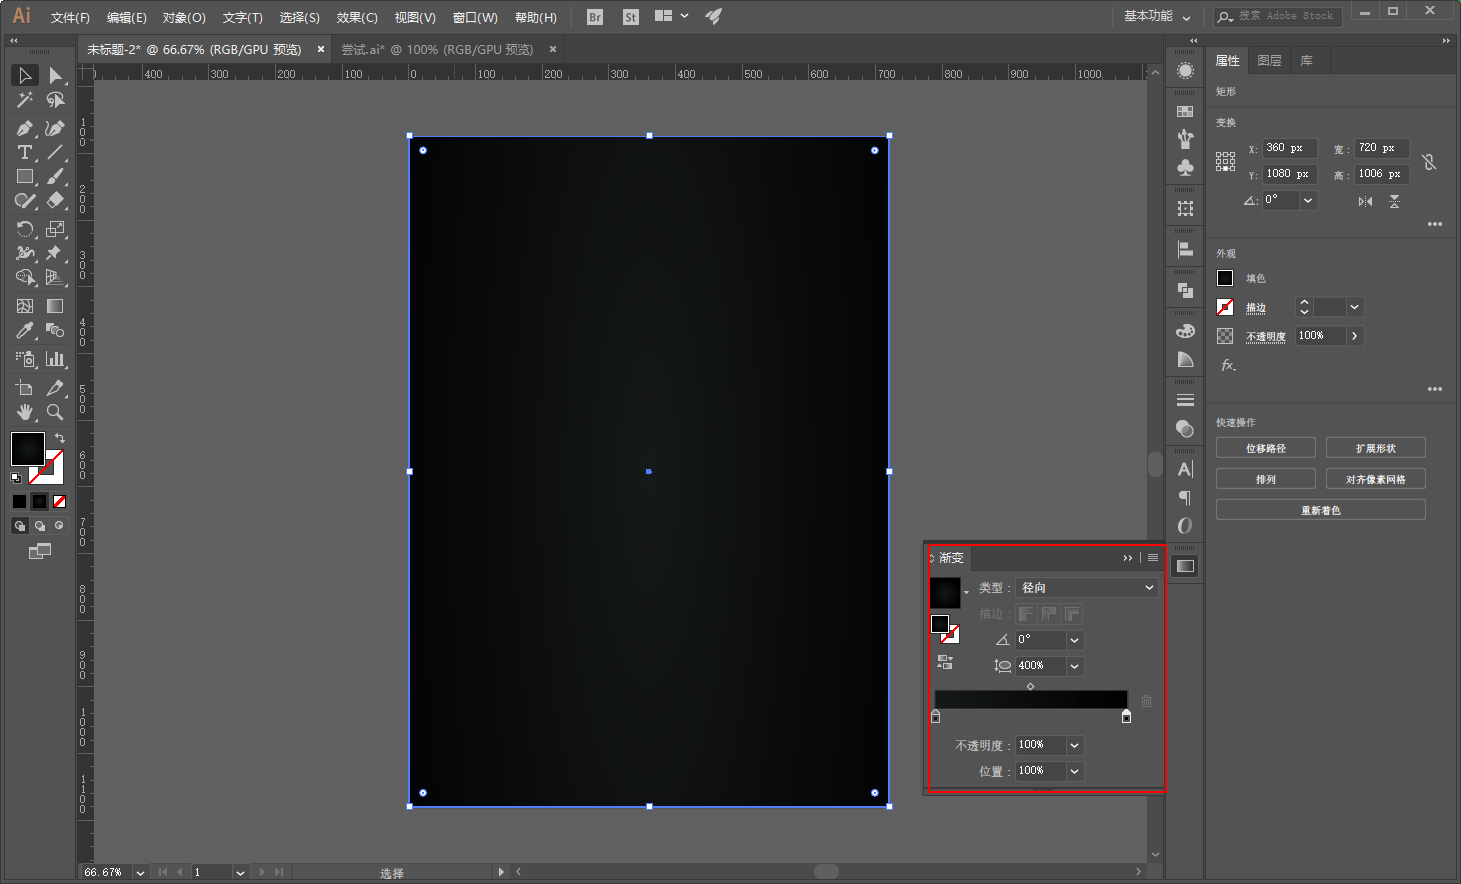Open the Pathfinder panel icon in dock
Screen dimensions: 1461x884
coord(1185,290)
